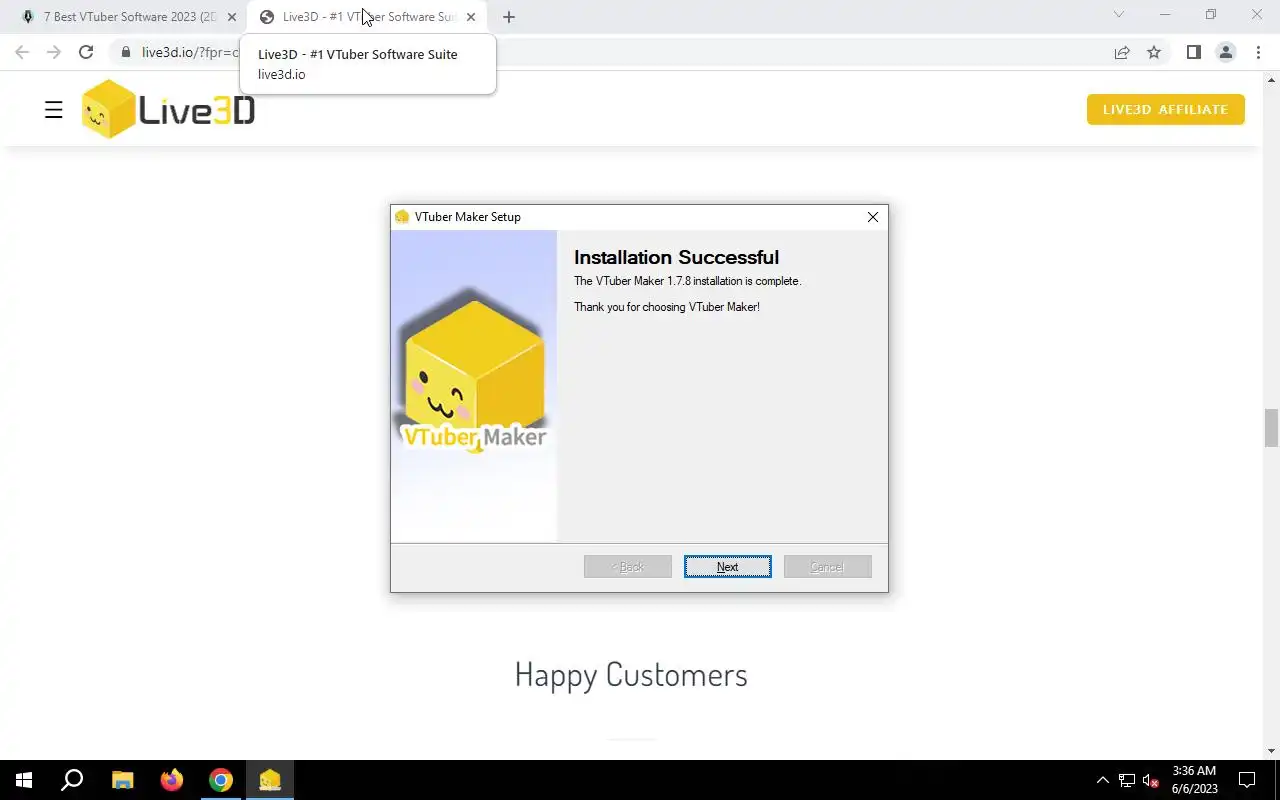This screenshot has height=800, width=1280.
Task: Show hidden system tray icons
Action: (1103, 780)
